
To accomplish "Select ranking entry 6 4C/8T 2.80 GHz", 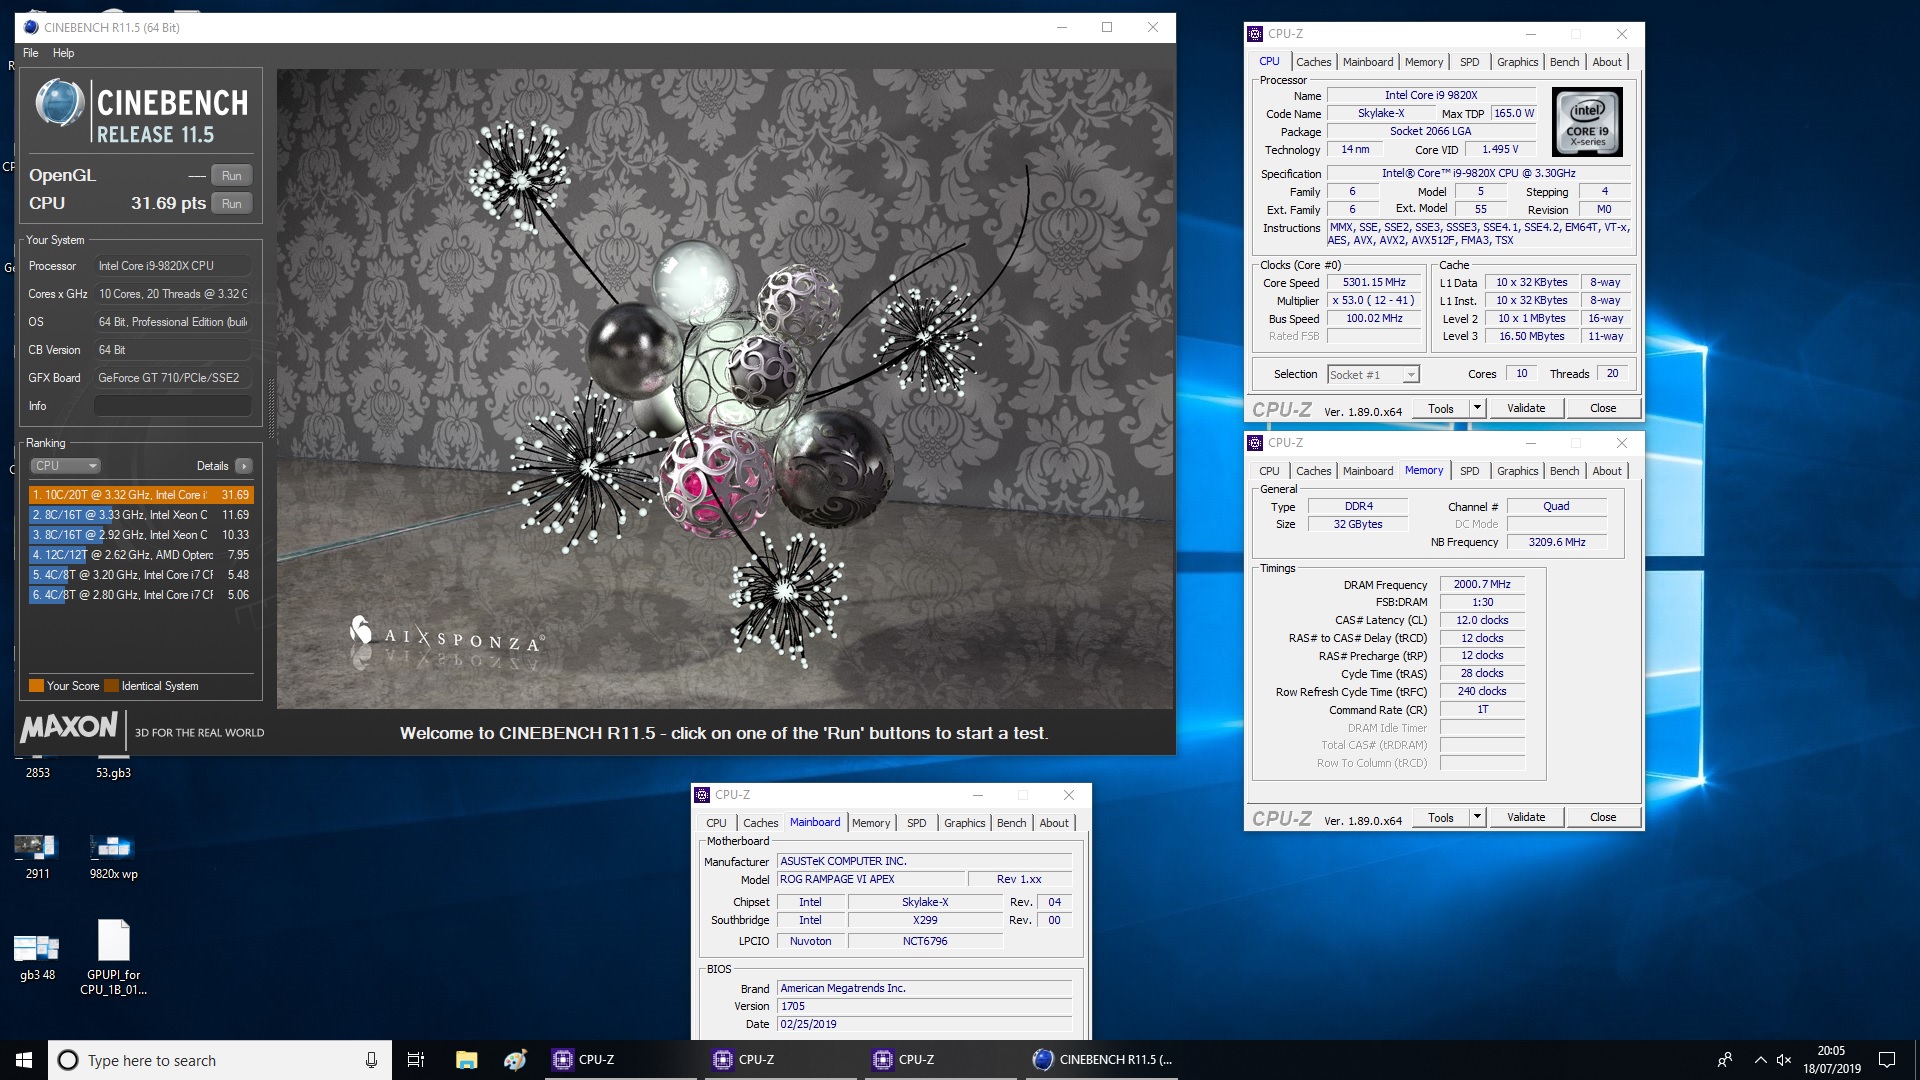I will (x=141, y=595).
